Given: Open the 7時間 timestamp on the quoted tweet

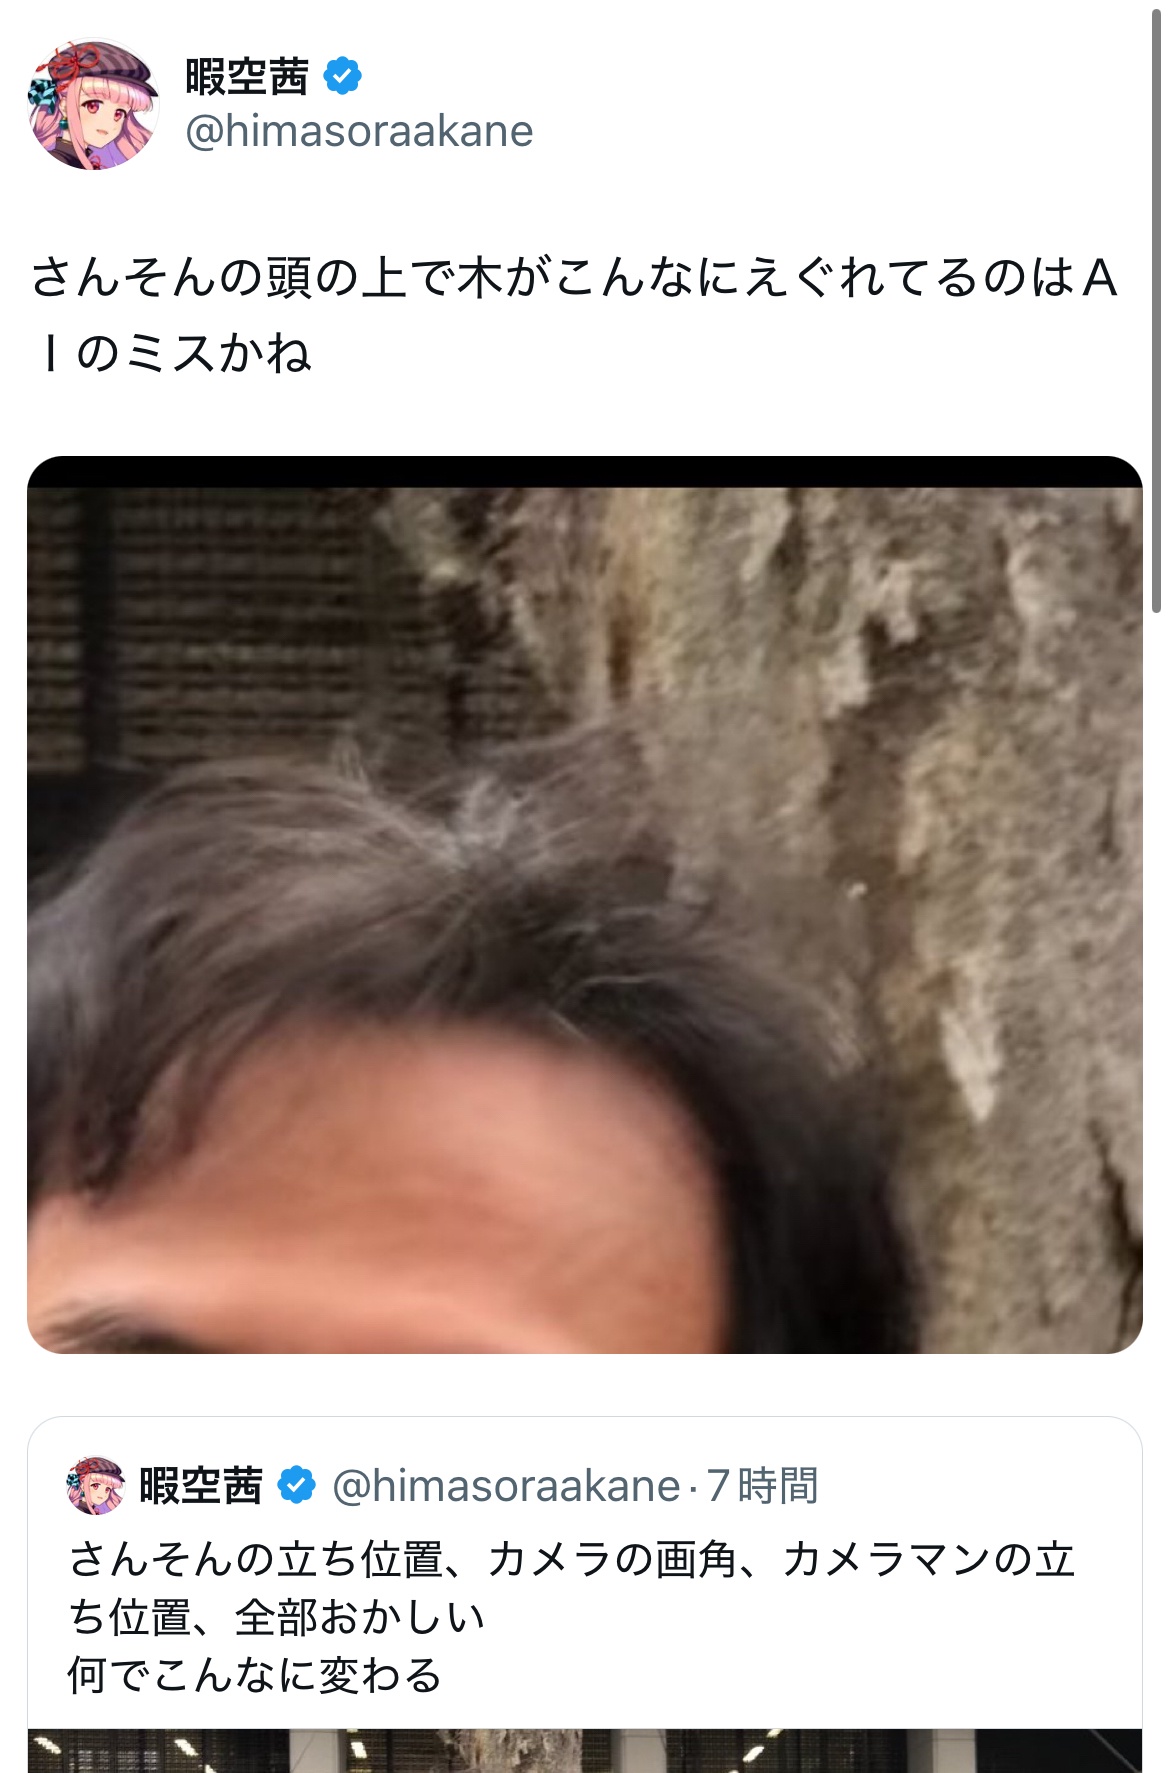Looking at the screenshot, I should [x=763, y=1486].
